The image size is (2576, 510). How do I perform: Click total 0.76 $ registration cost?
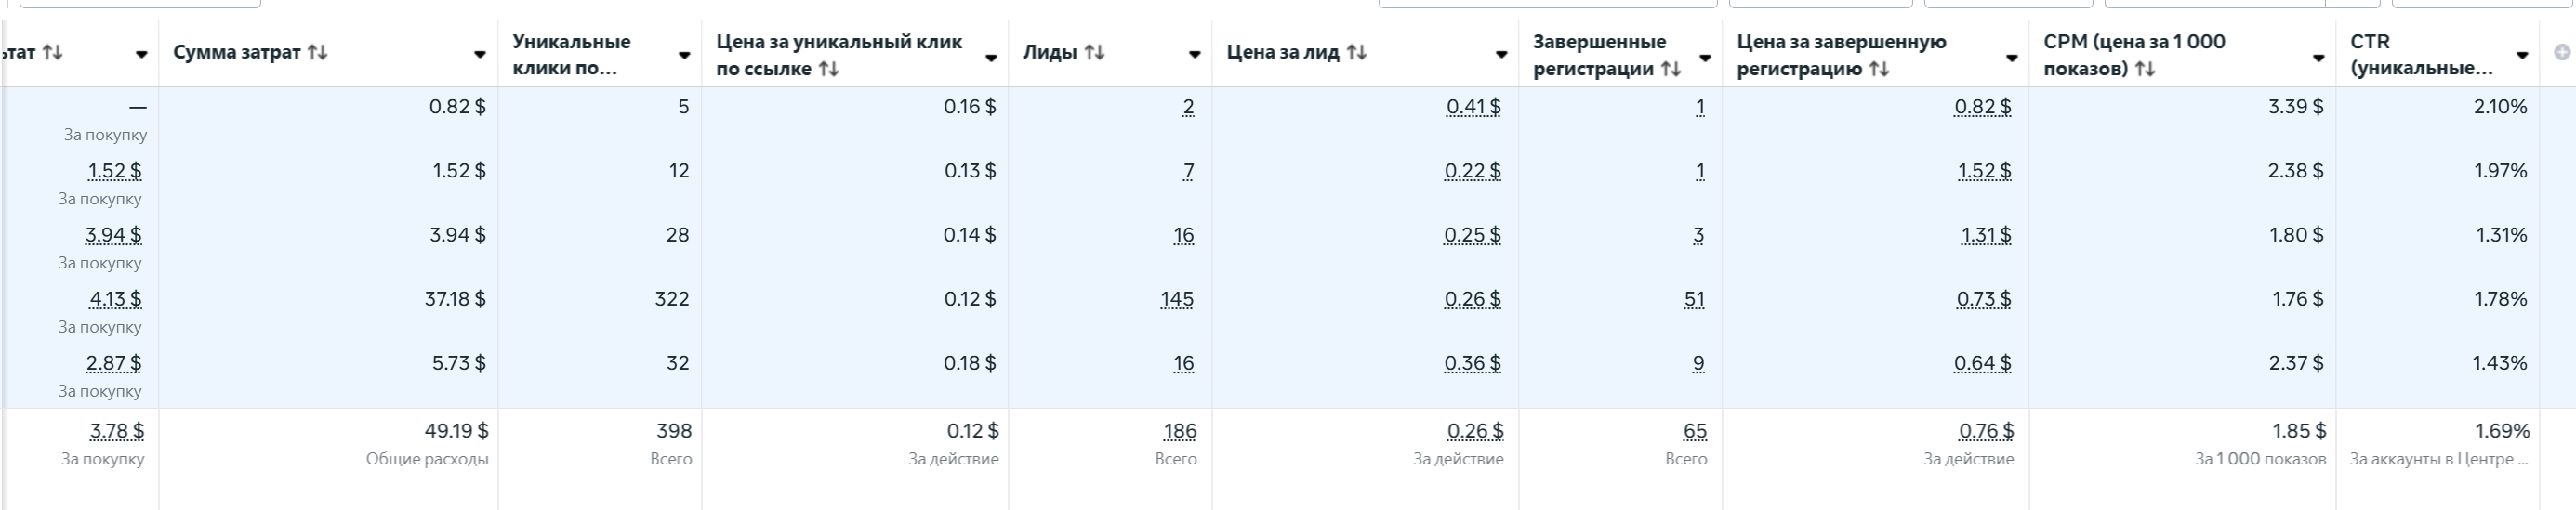click(1986, 431)
